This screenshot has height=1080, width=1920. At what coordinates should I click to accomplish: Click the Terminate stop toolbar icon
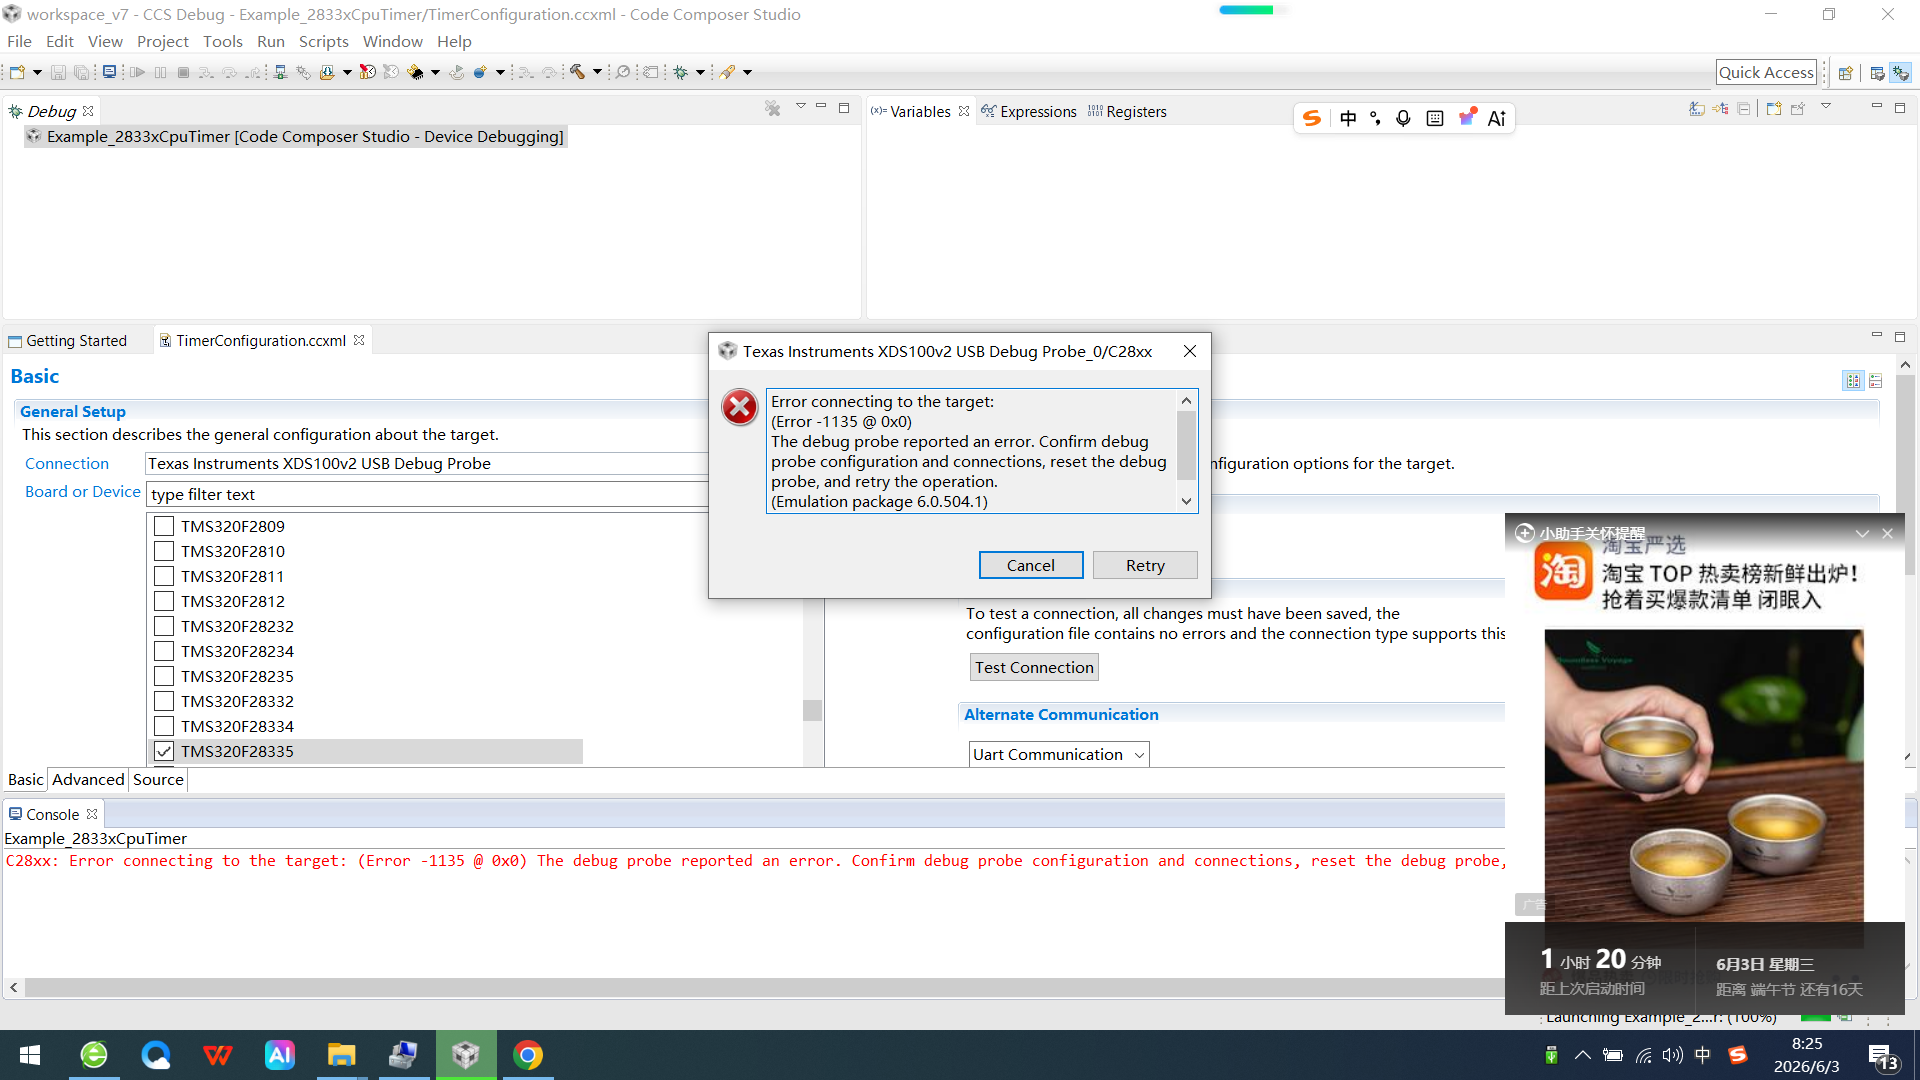pos(184,72)
